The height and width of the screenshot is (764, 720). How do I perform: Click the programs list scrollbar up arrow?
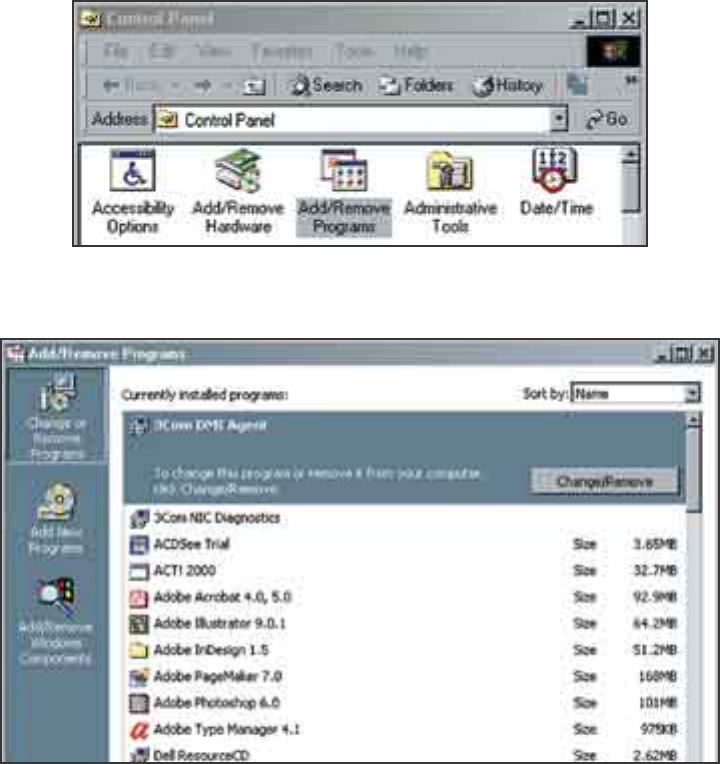694,420
